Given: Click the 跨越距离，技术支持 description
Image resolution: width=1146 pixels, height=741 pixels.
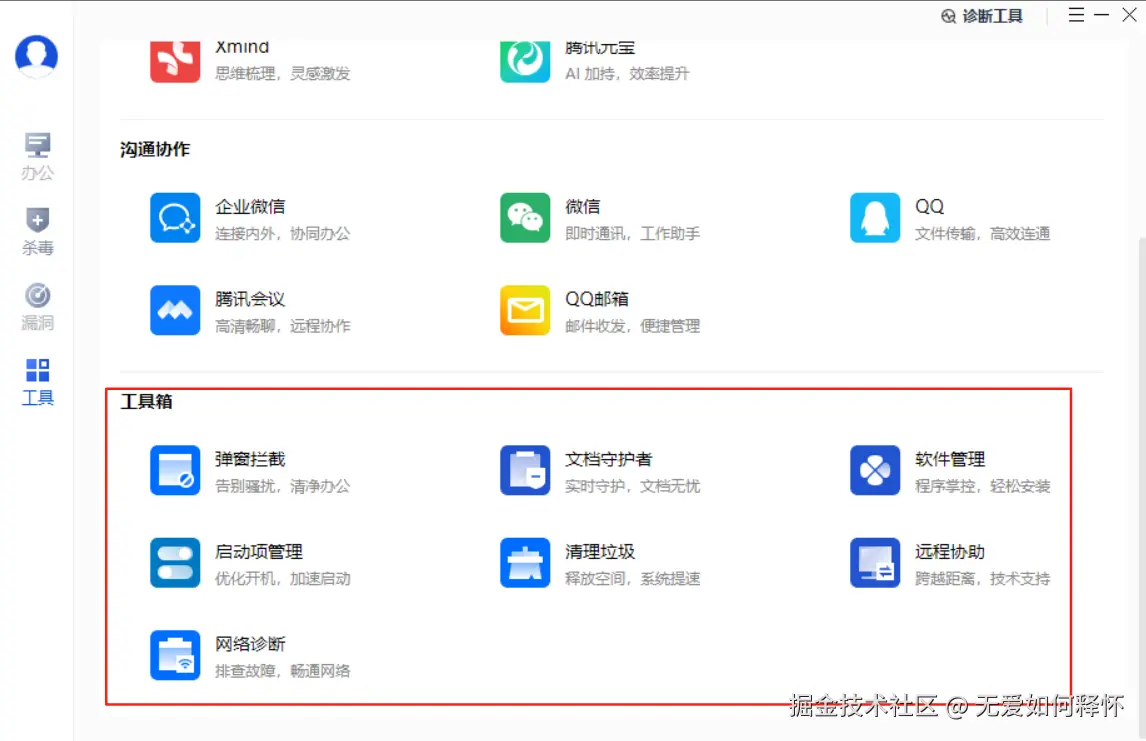Looking at the screenshot, I should (982, 579).
